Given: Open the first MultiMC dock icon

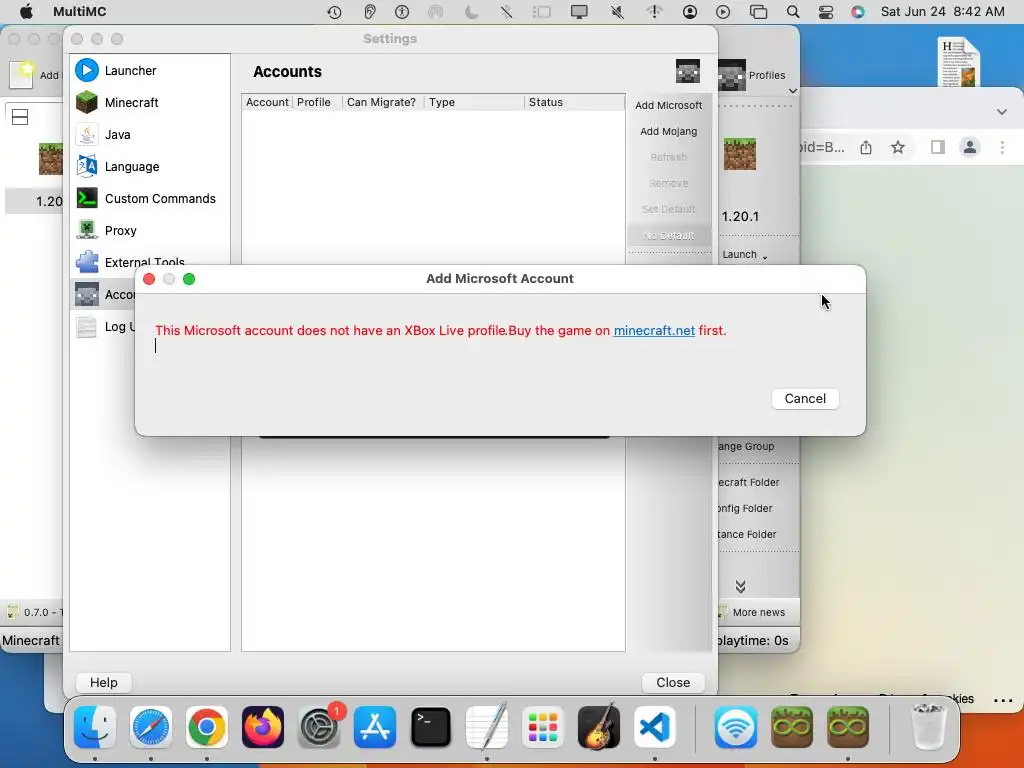Looking at the screenshot, I should pos(792,727).
